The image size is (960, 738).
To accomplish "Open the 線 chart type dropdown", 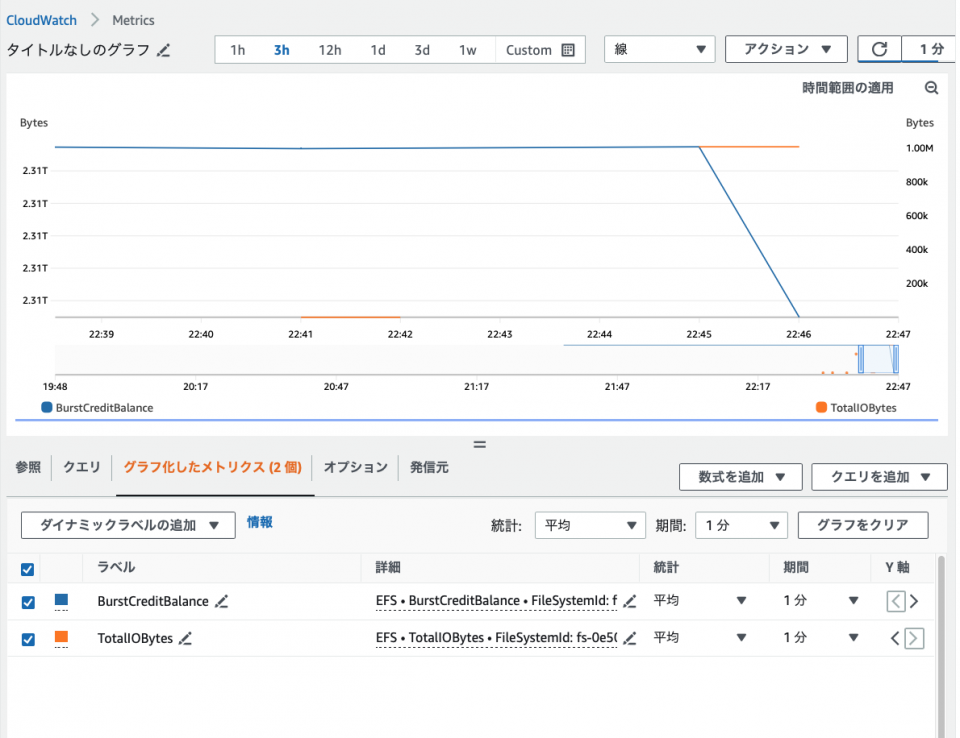I will (x=659, y=48).
